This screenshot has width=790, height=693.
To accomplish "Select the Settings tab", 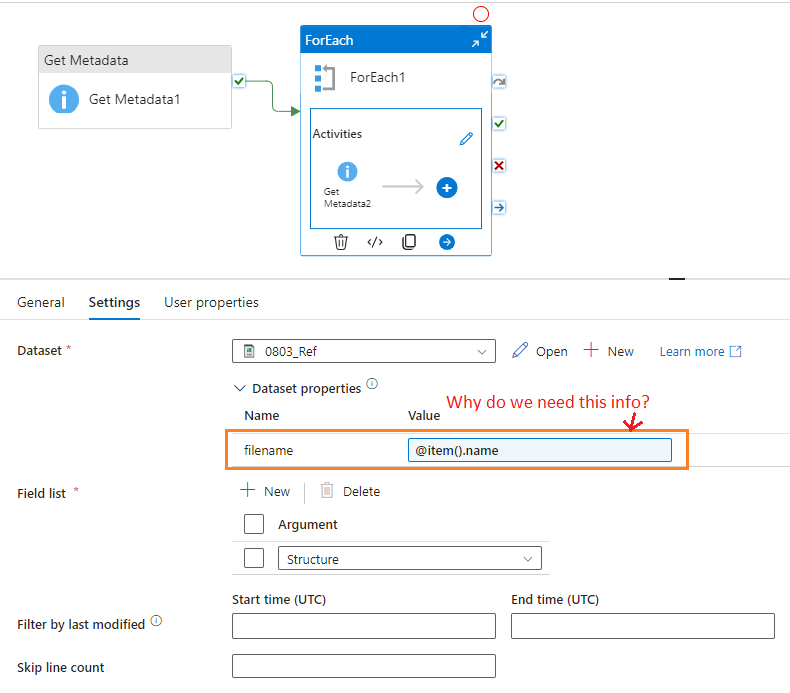I will (x=114, y=302).
